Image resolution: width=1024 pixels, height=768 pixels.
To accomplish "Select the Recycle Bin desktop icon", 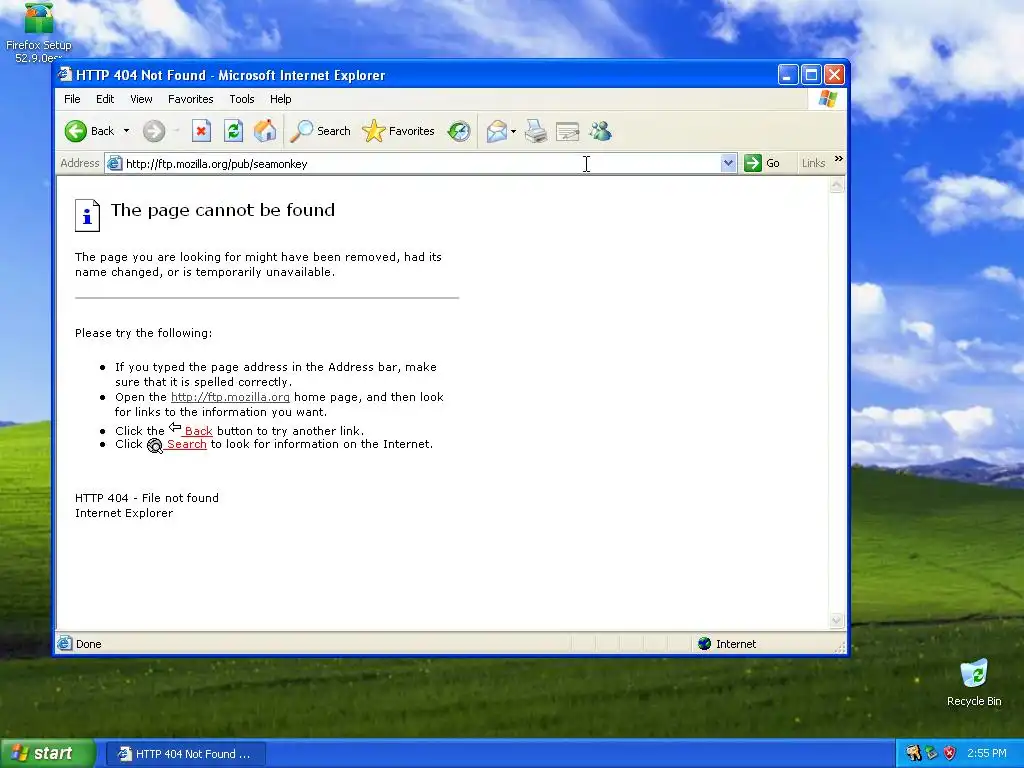I will coord(974,682).
